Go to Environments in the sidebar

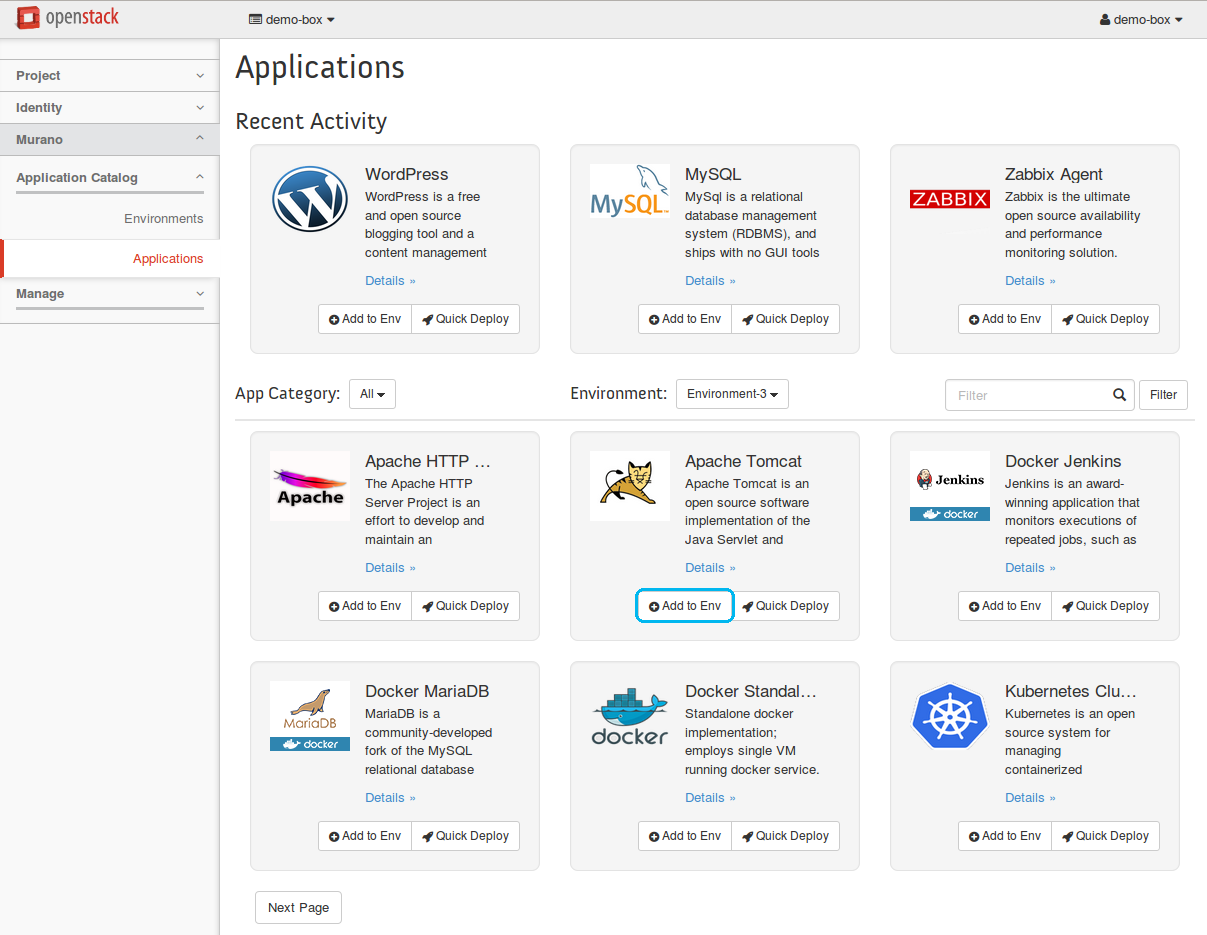[163, 219]
